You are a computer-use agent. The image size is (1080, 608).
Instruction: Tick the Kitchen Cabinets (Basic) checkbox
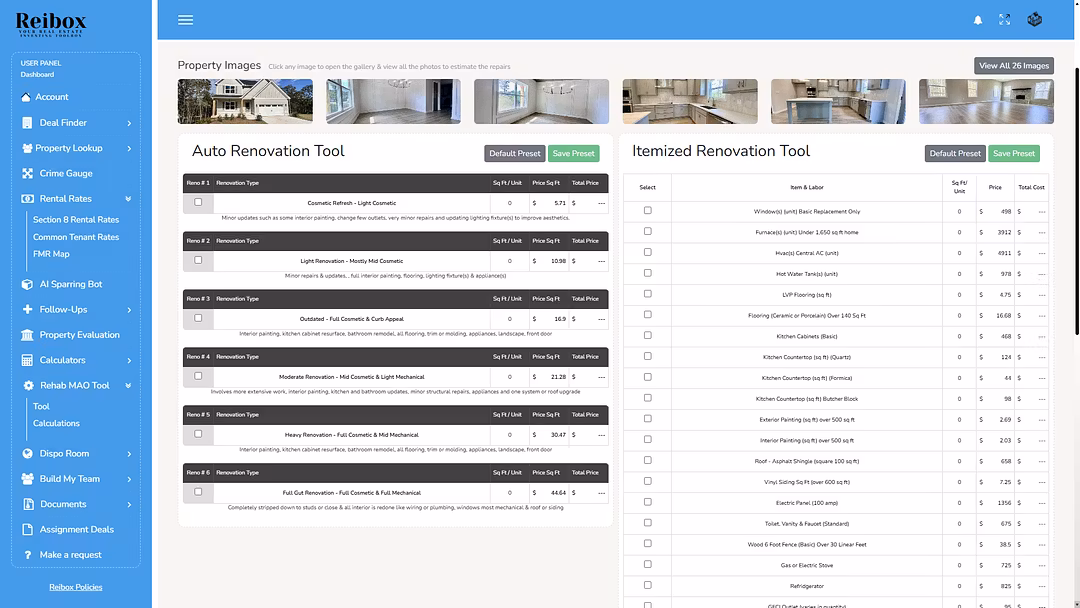tap(647, 336)
